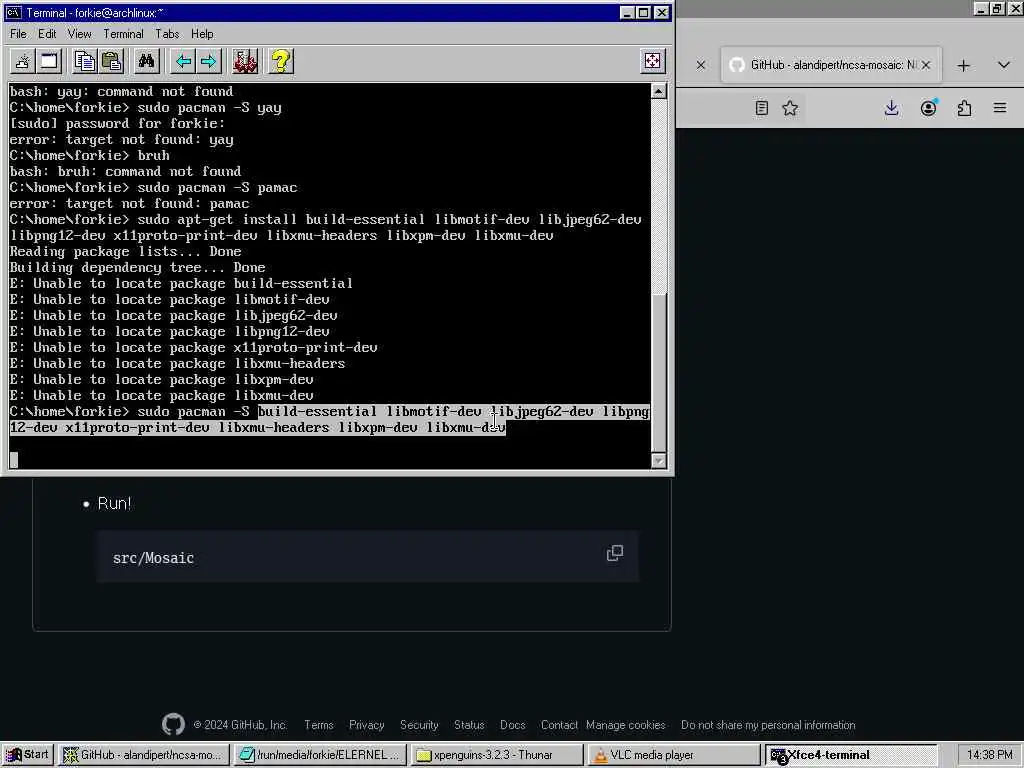Viewport: 1024px width, 768px height.
Task: Open terminal Help menu
Action: tap(202, 34)
